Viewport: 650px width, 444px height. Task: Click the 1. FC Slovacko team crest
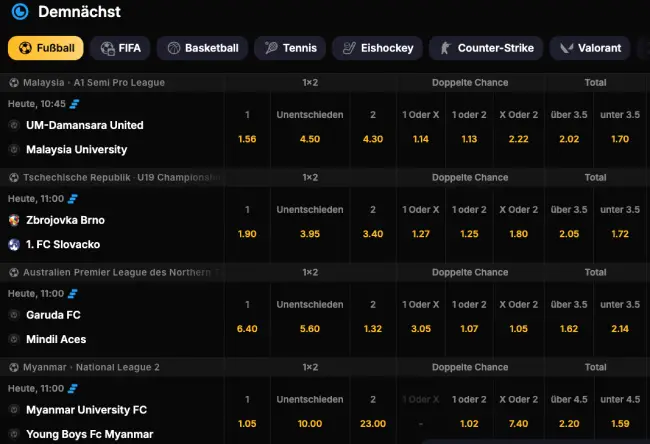14,244
